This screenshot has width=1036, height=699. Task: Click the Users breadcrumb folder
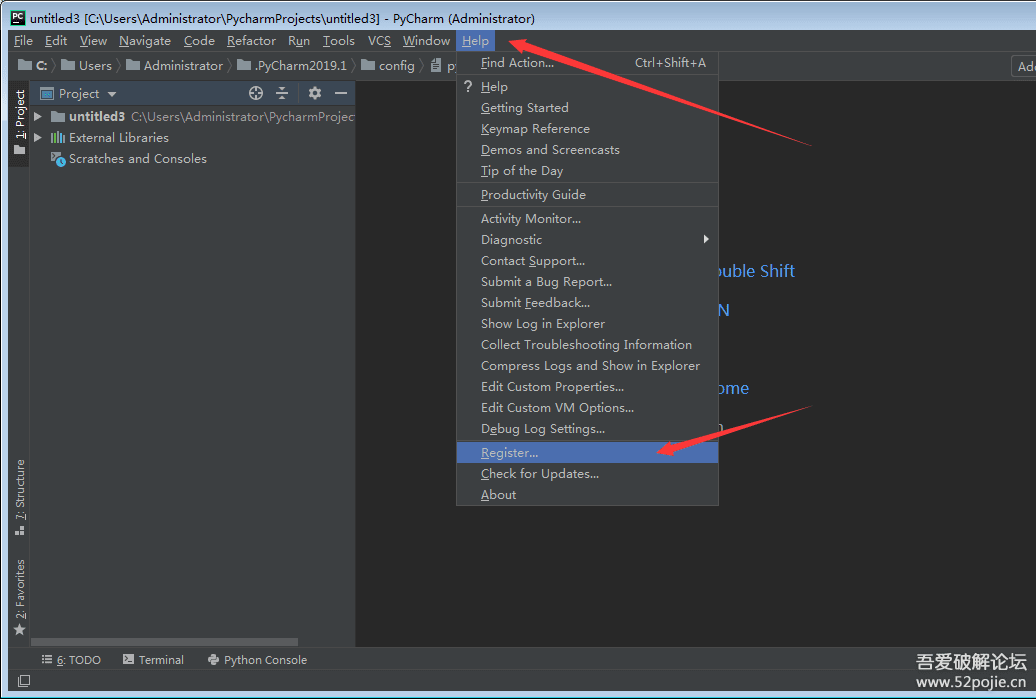point(87,65)
